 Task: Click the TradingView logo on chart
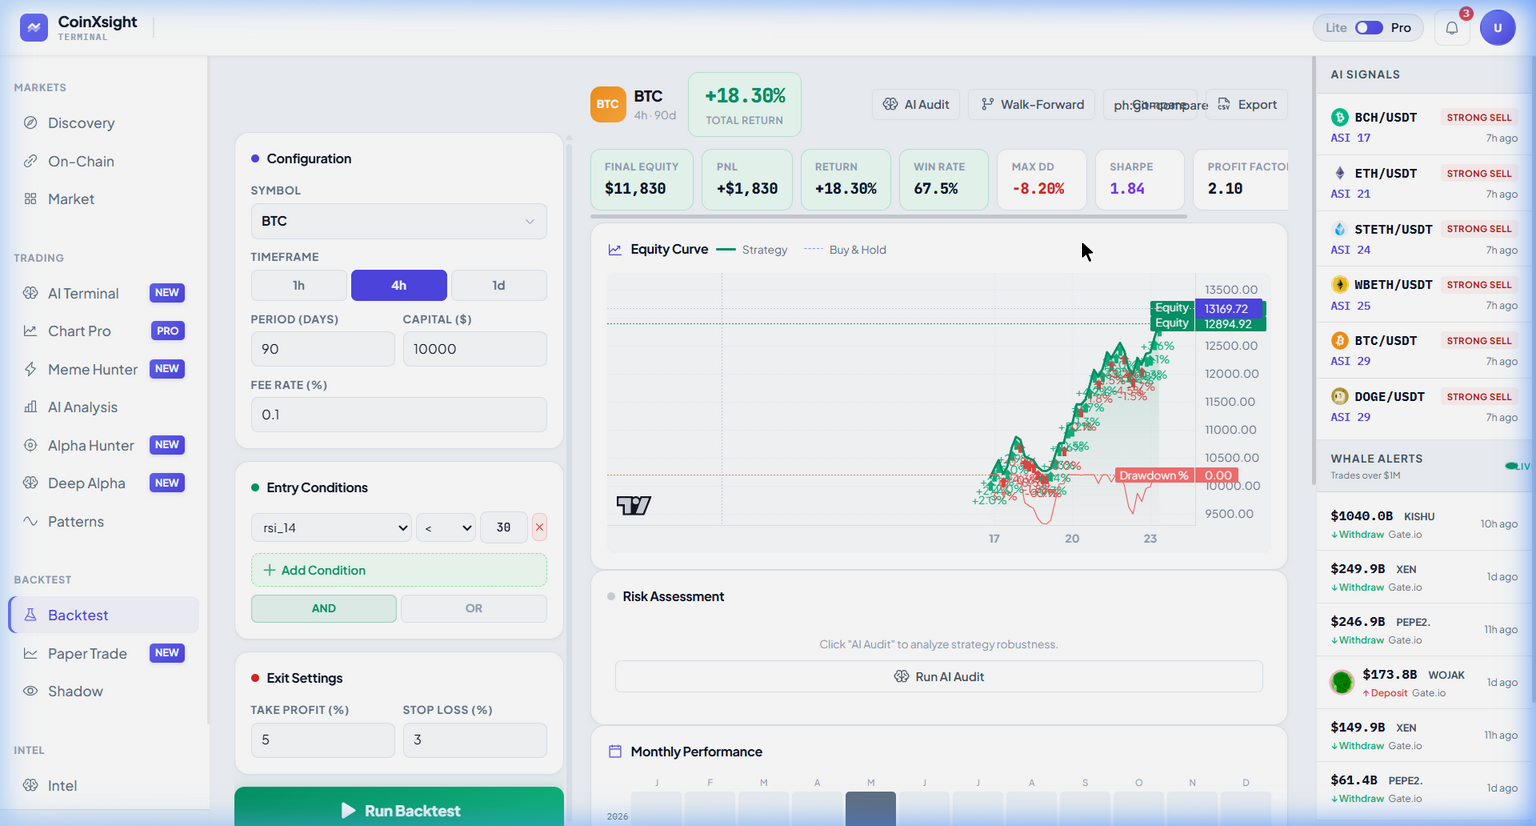point(634,505)
